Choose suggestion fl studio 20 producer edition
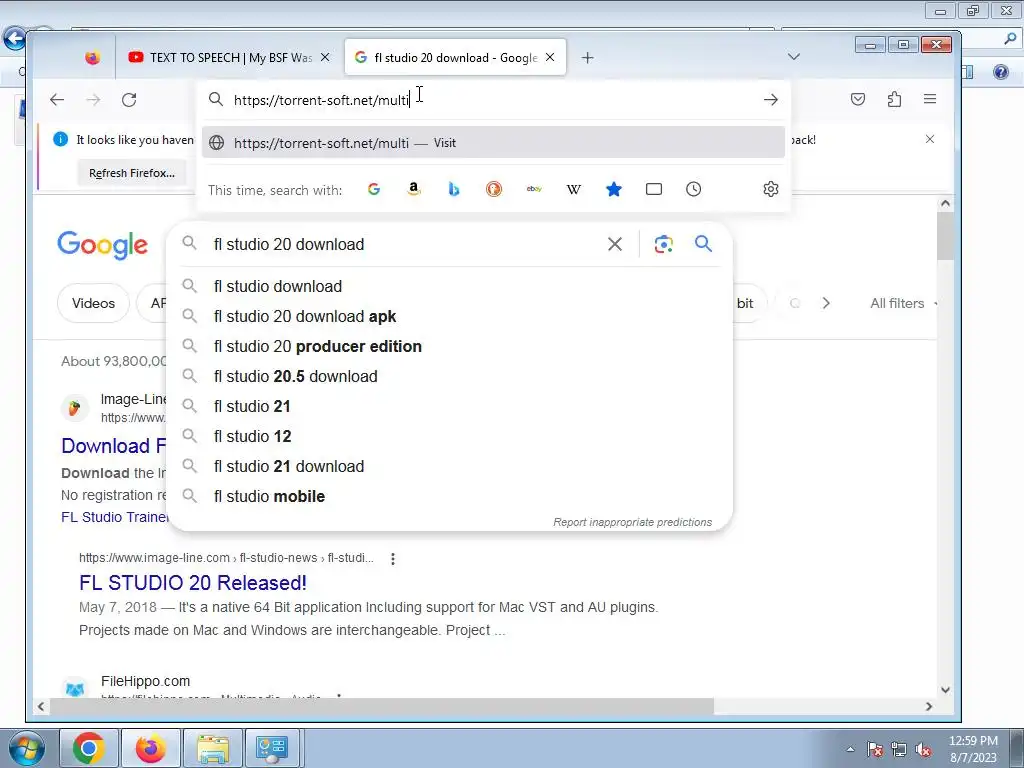Viewport: 1024px width, 768px height. point(450,346)
